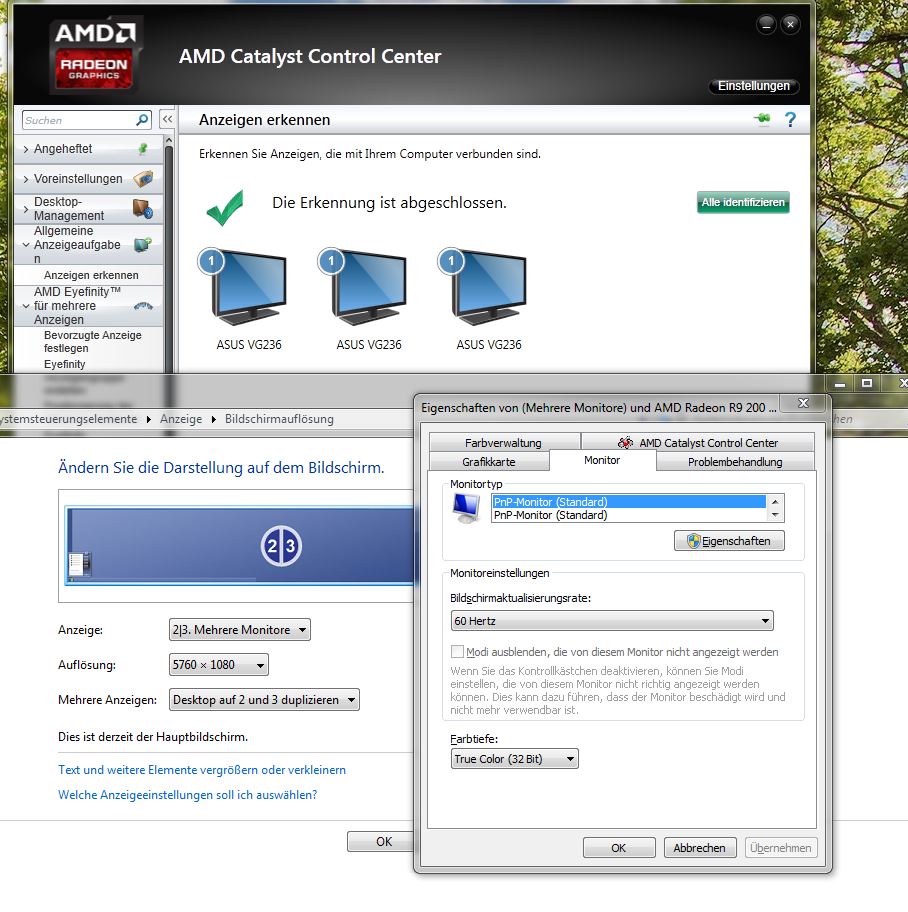Click the Alle identifizieren button
Screen dimensions: 908x912
point(743,202)
